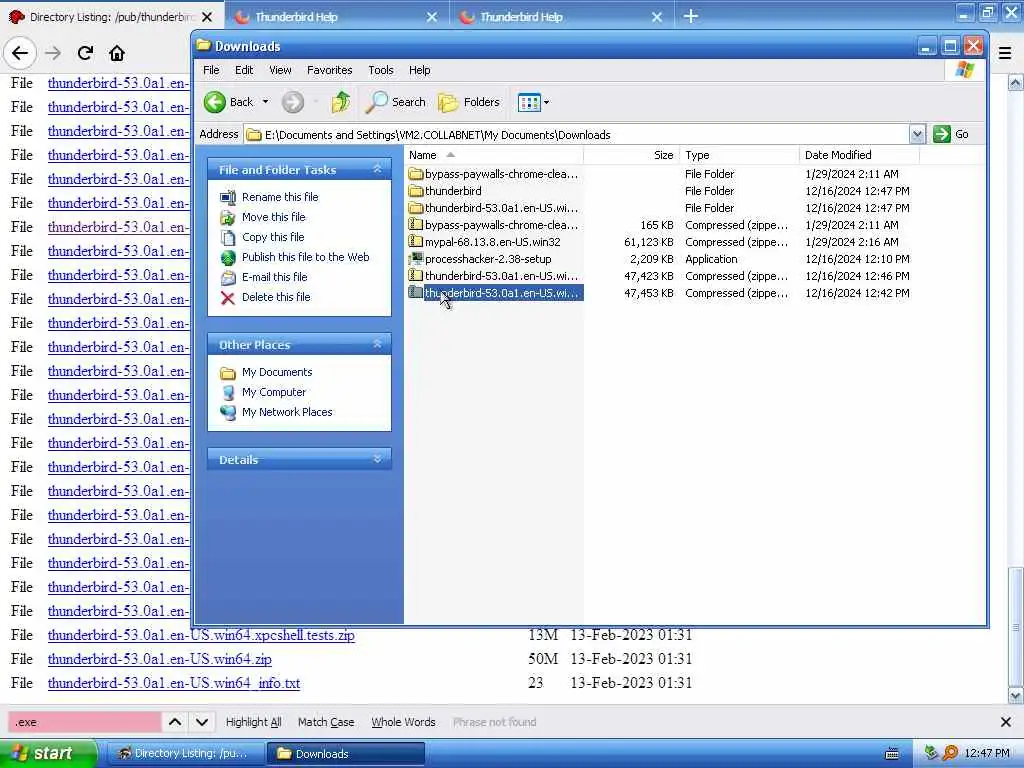Click the Windows start button

tap(48, 753)
